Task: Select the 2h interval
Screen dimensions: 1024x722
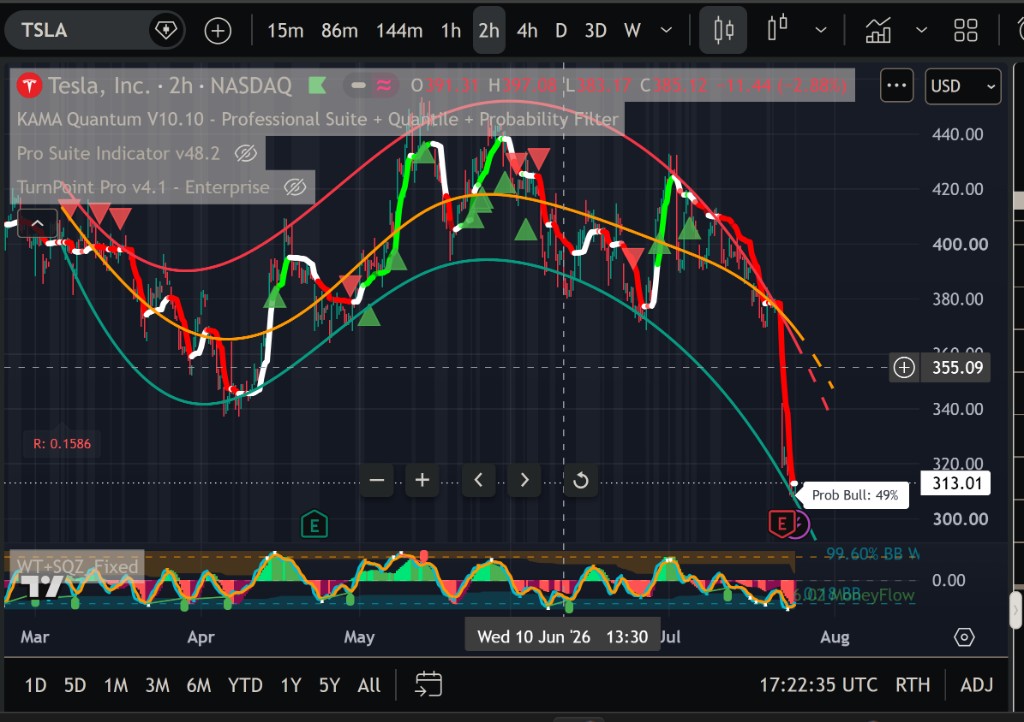Action: point(488,31)
